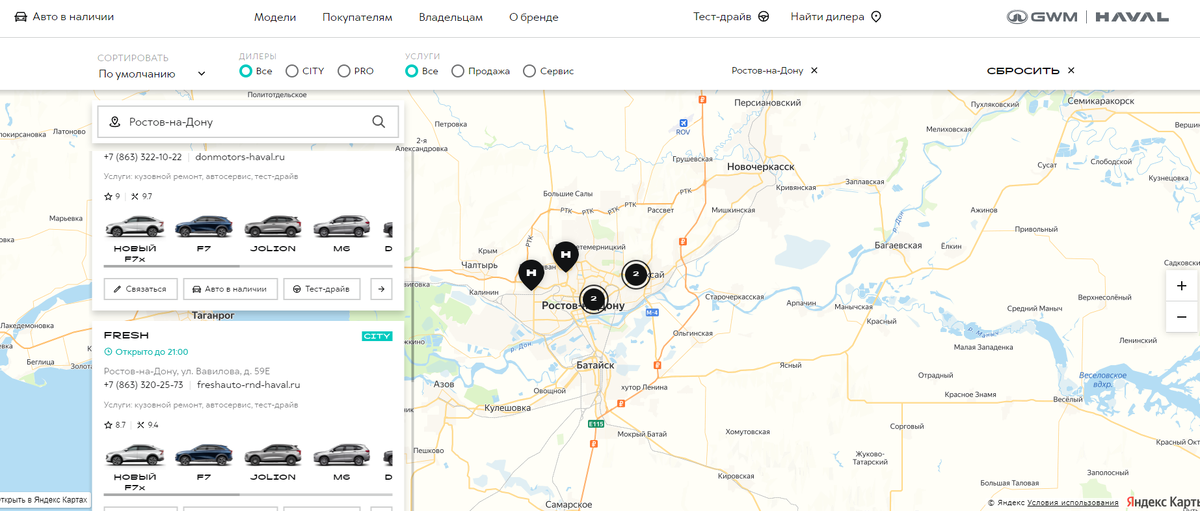
Task: Open the Покупателям menu
Action: click(357, 17)
